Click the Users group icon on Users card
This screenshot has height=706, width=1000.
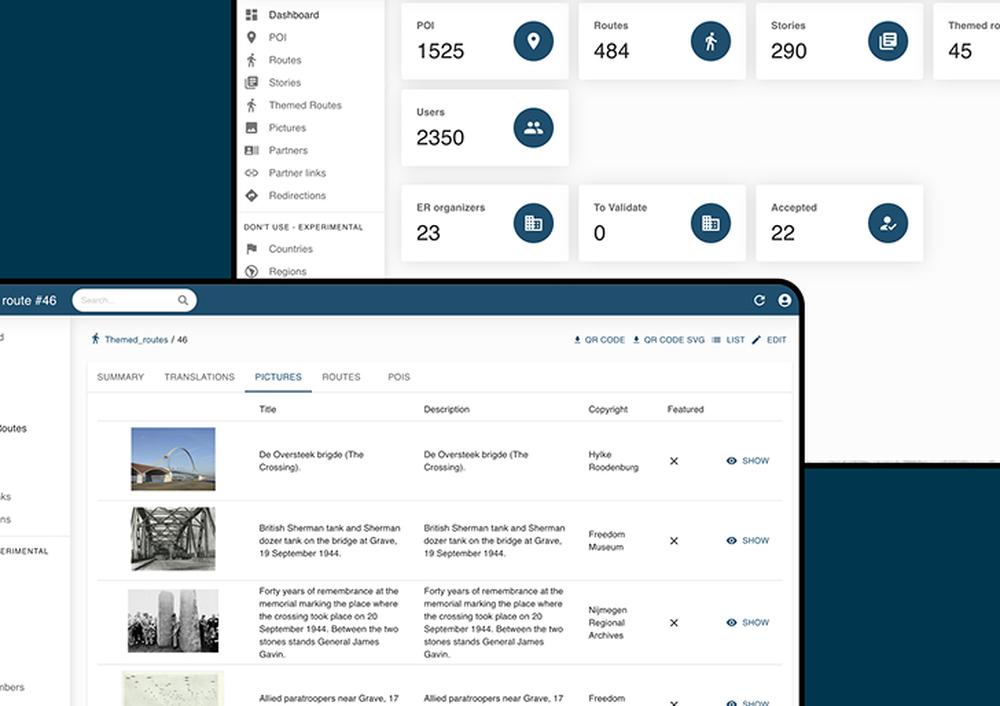pos(535,127)
